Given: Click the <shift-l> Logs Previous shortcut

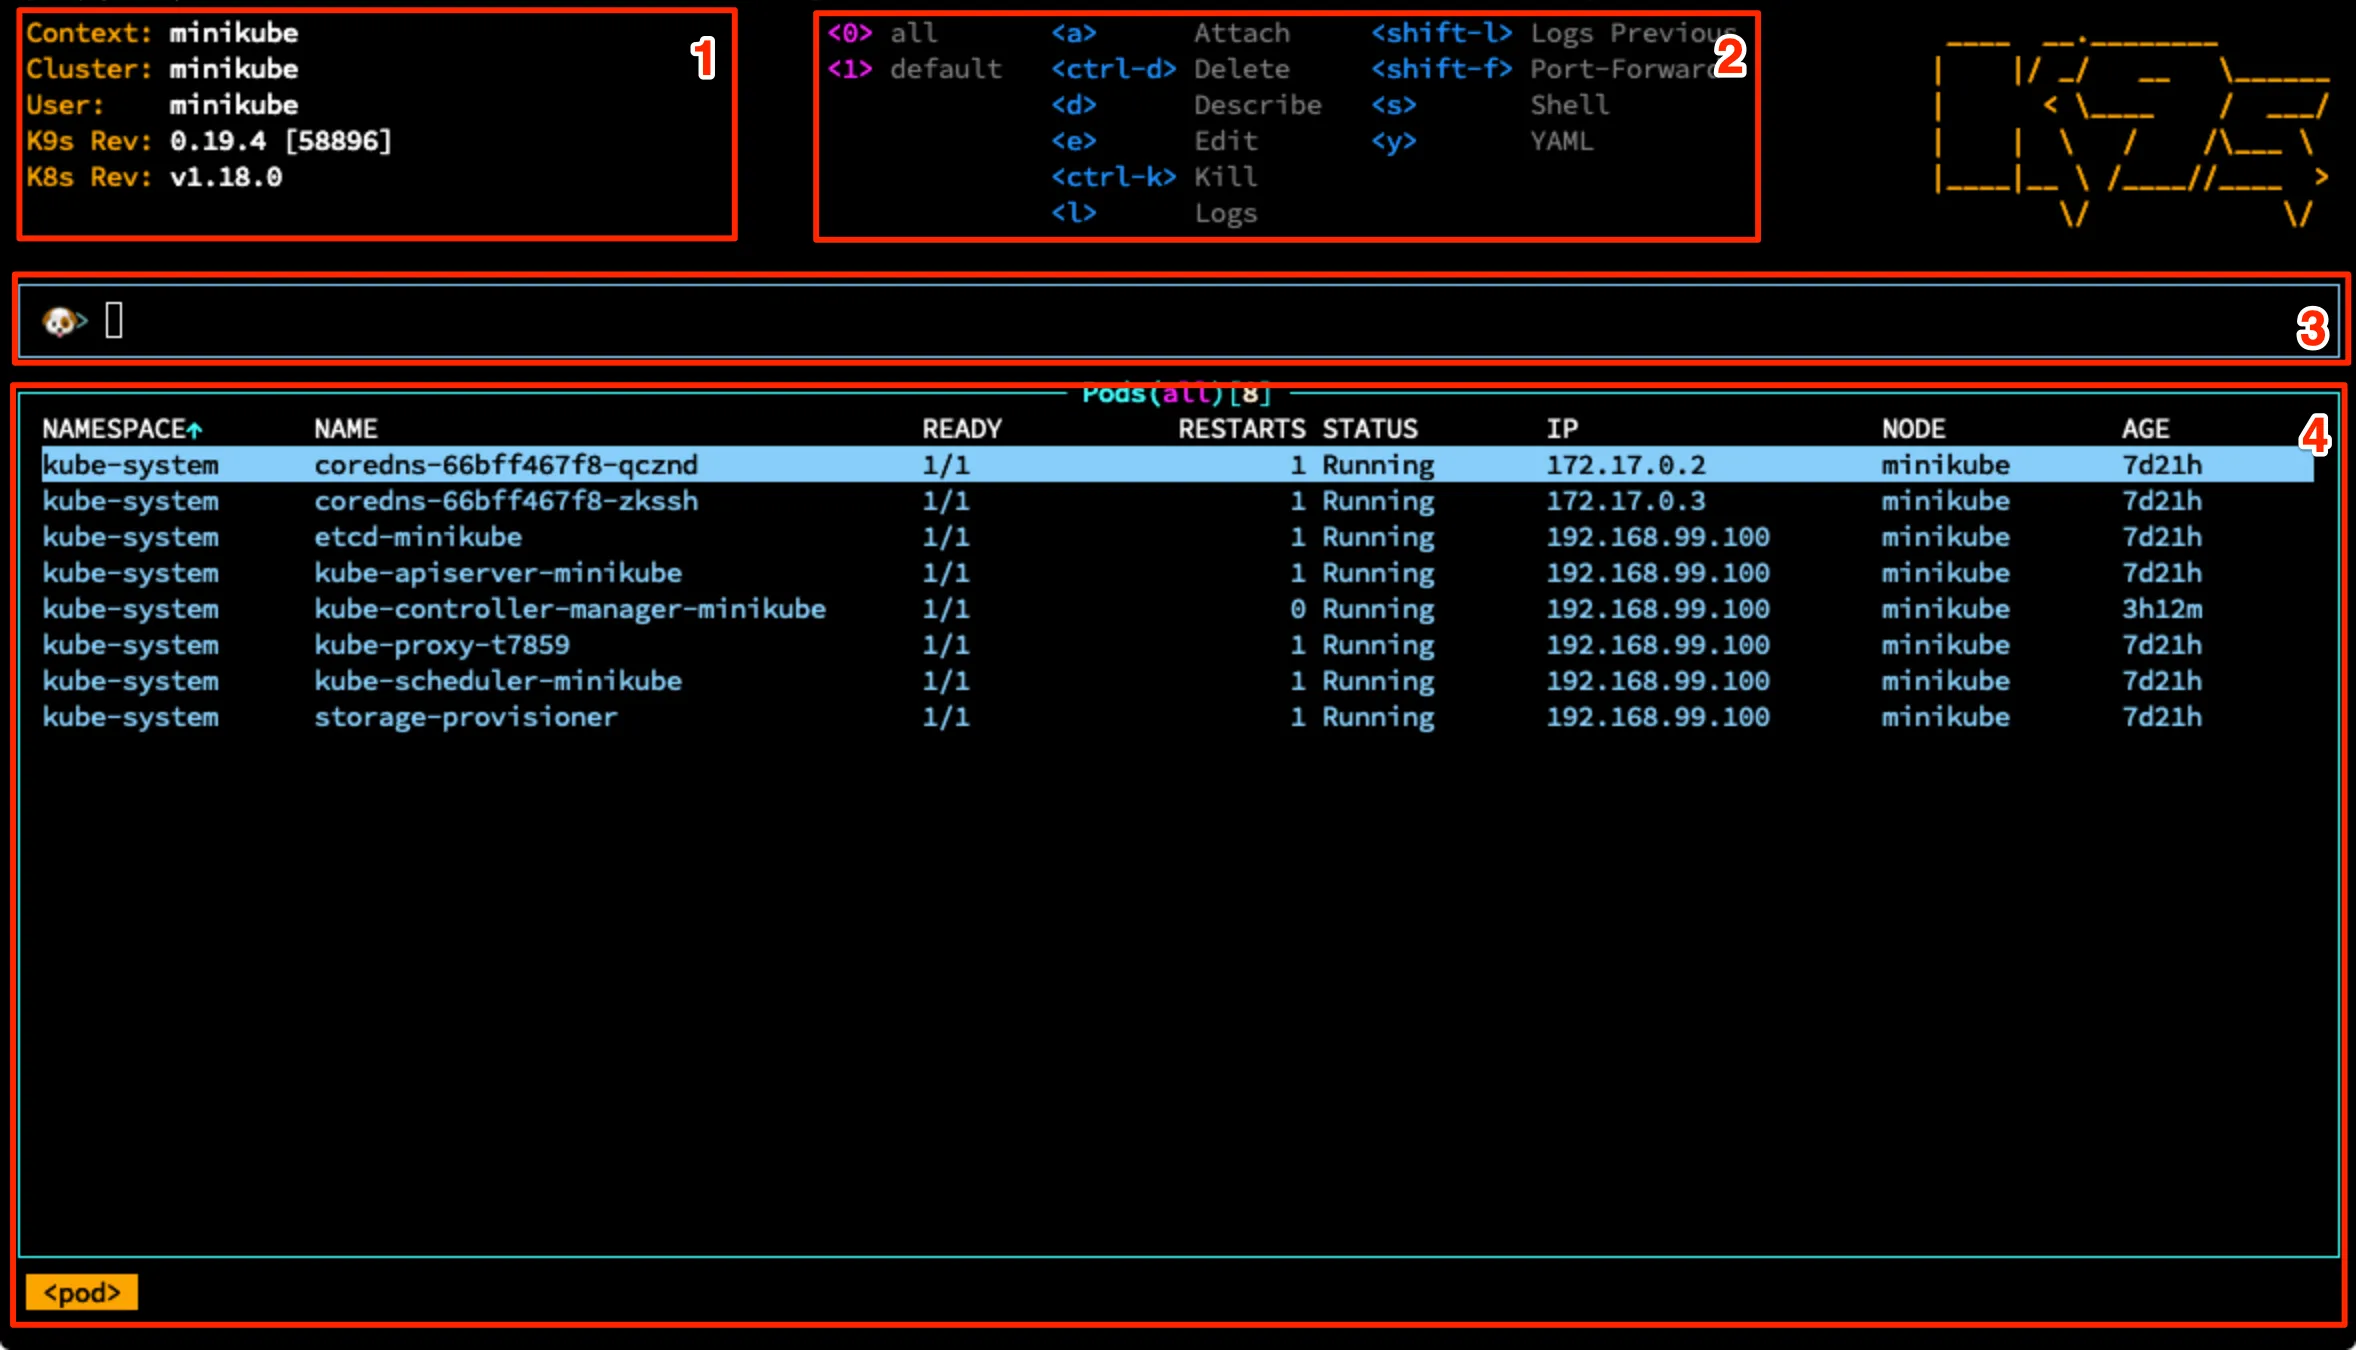Looking at the screenshot, I should (1553, 33).
